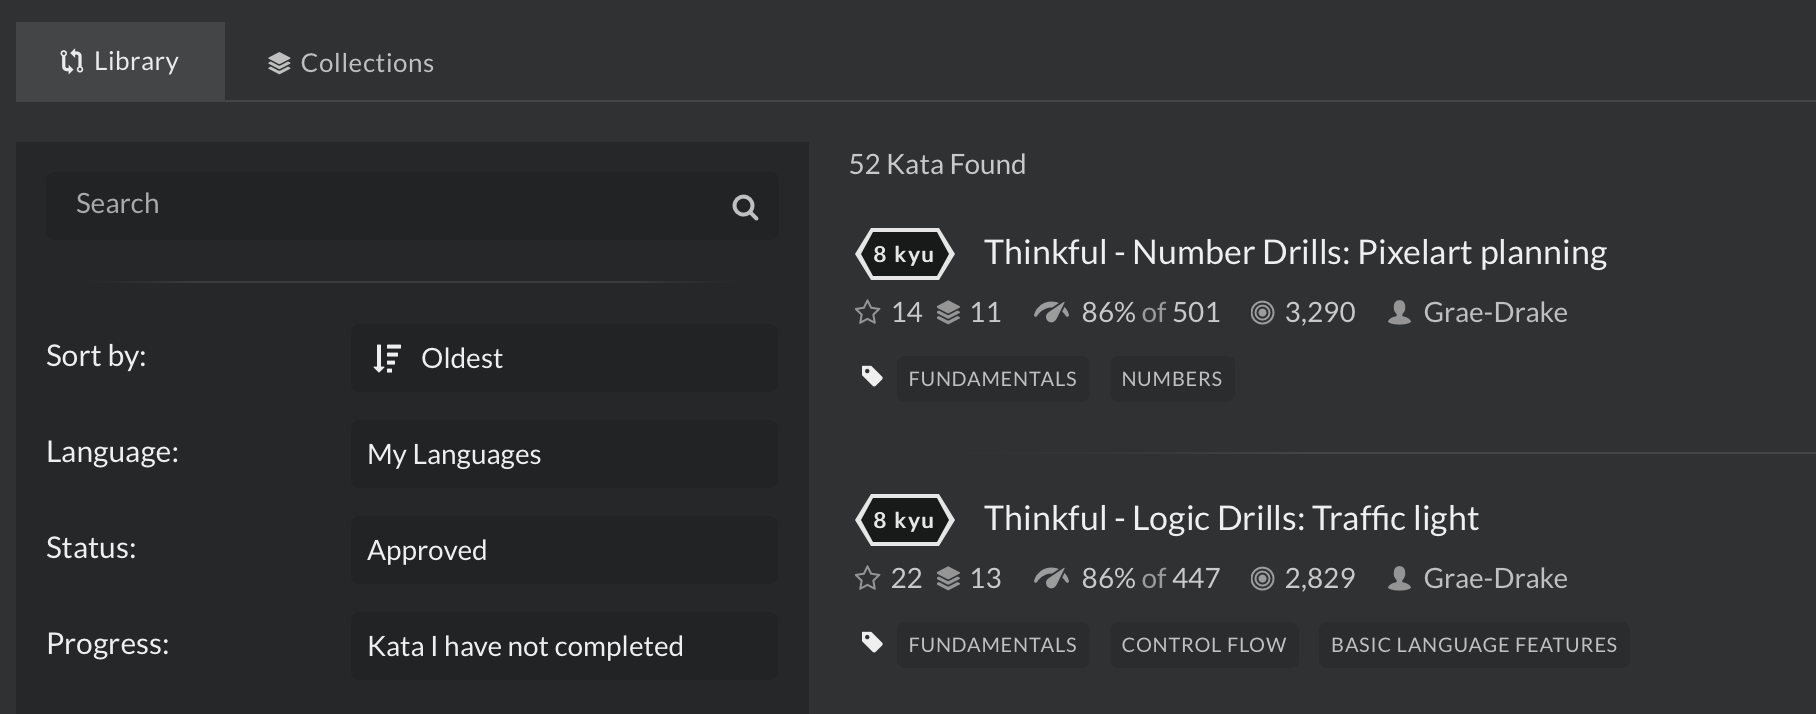This screenshot has height=714, width=1816.
Task: Click the layers icon showing 11 on Pixelart kata
Action: [950, 312]
